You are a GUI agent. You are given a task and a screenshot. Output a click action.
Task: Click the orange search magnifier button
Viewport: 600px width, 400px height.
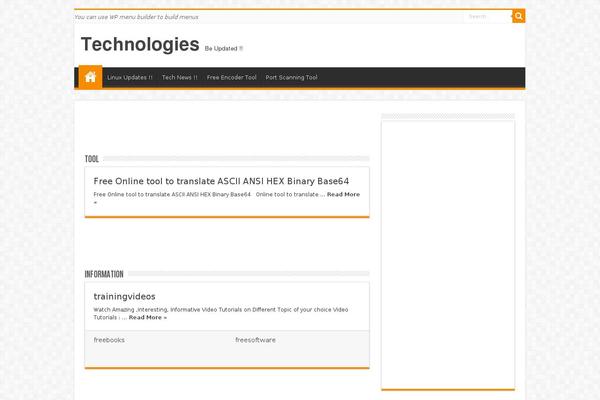click(518, 16)
